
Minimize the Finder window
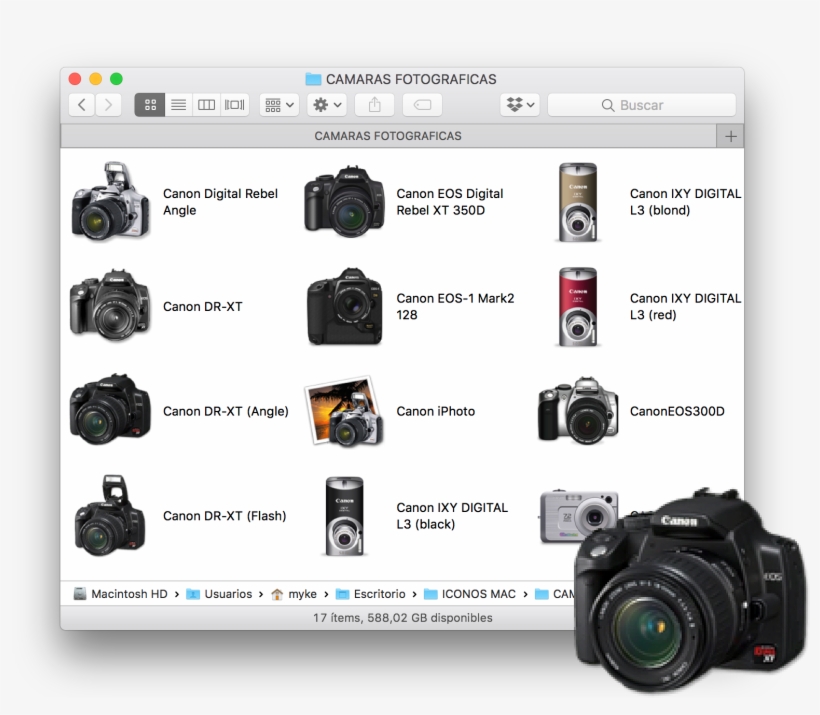point(96,79)
